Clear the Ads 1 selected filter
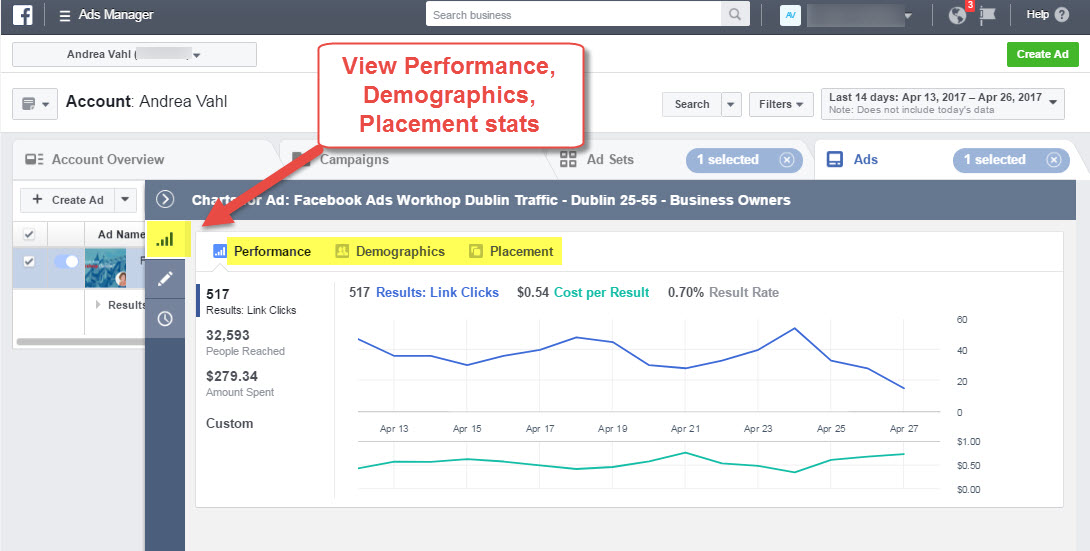Viewport: 1090px width, 551px height. [1054, 160]
